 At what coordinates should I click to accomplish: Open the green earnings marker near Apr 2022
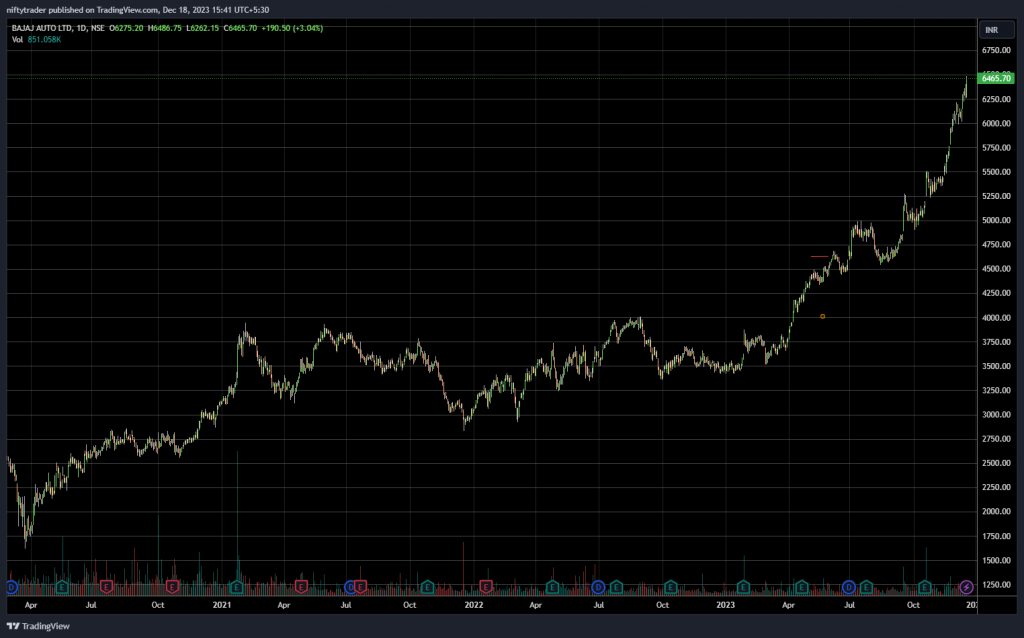pyautogui.click(x=552, y=587)
